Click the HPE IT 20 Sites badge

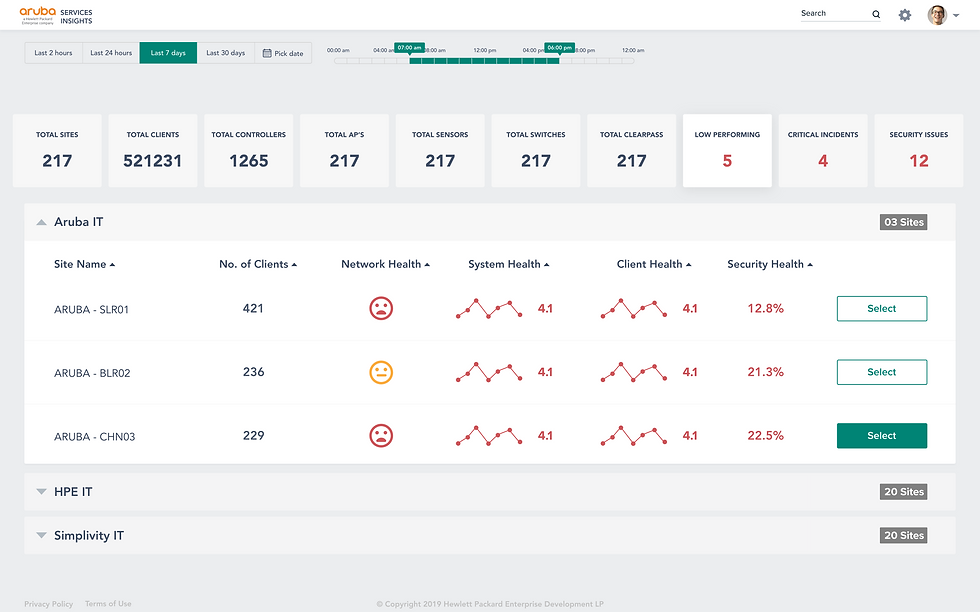pos(903,491)
